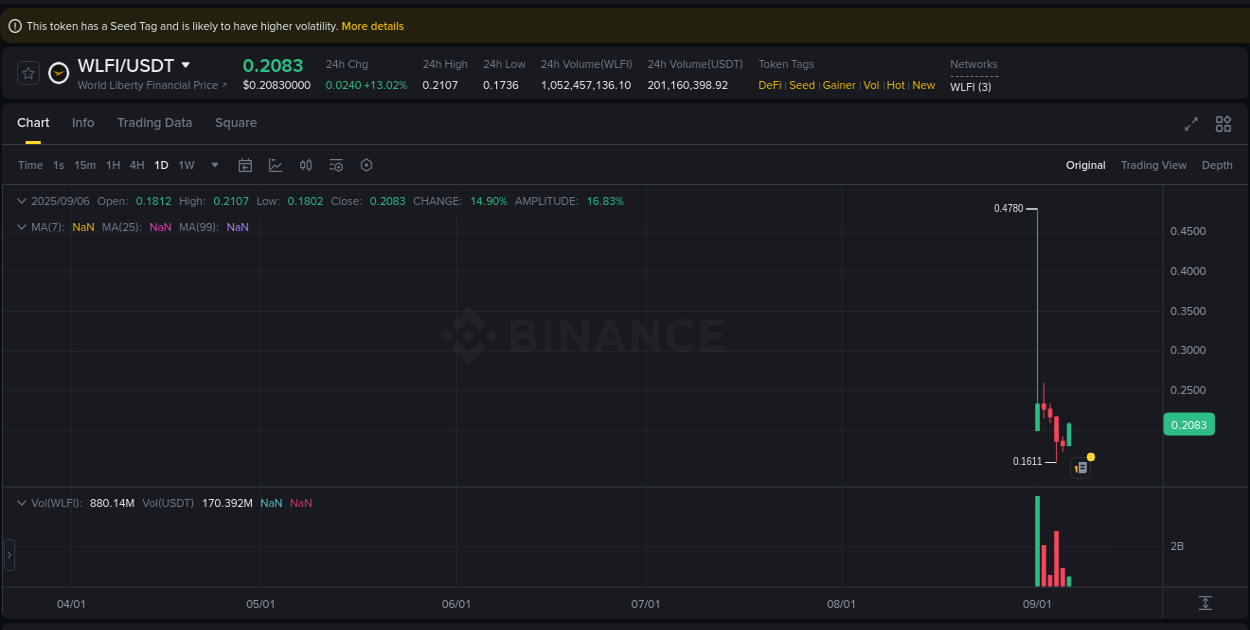This screenshot has width=1250, height=630.
Task: Toggle the favorite star for WLFI/USDT
Action: pyautogui.click(x=28, y=73)
